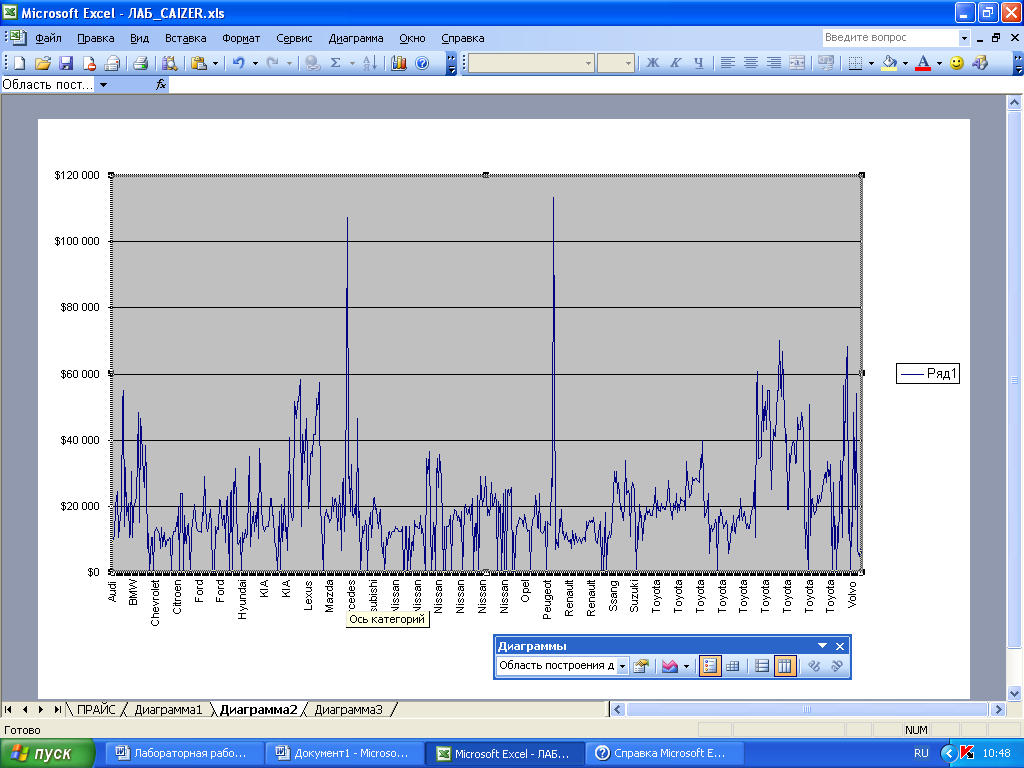Click the Fill Color paint bucket icon

tap(888, 63)
